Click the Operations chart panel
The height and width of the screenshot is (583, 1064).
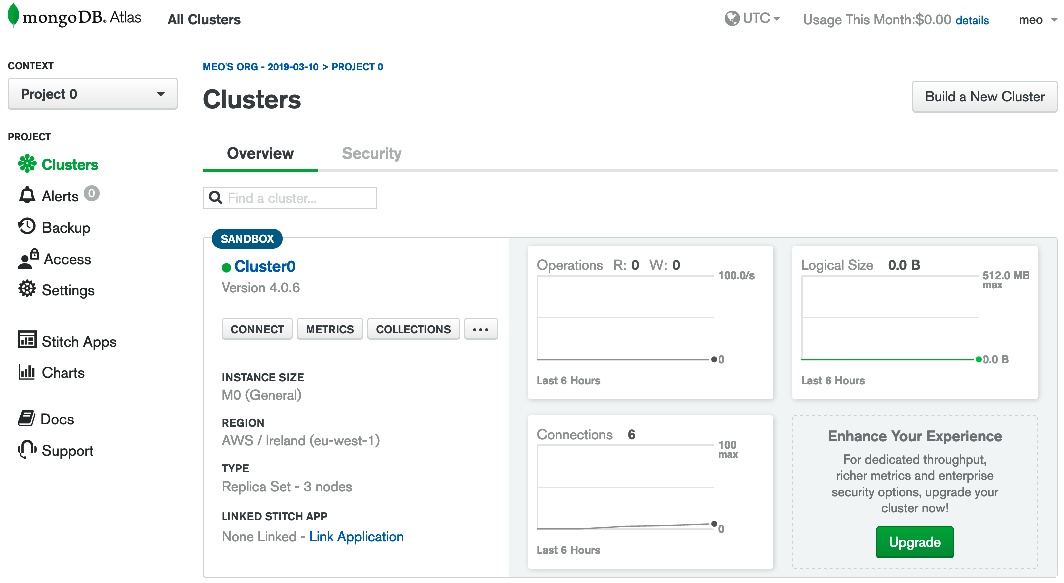(650, 322)
